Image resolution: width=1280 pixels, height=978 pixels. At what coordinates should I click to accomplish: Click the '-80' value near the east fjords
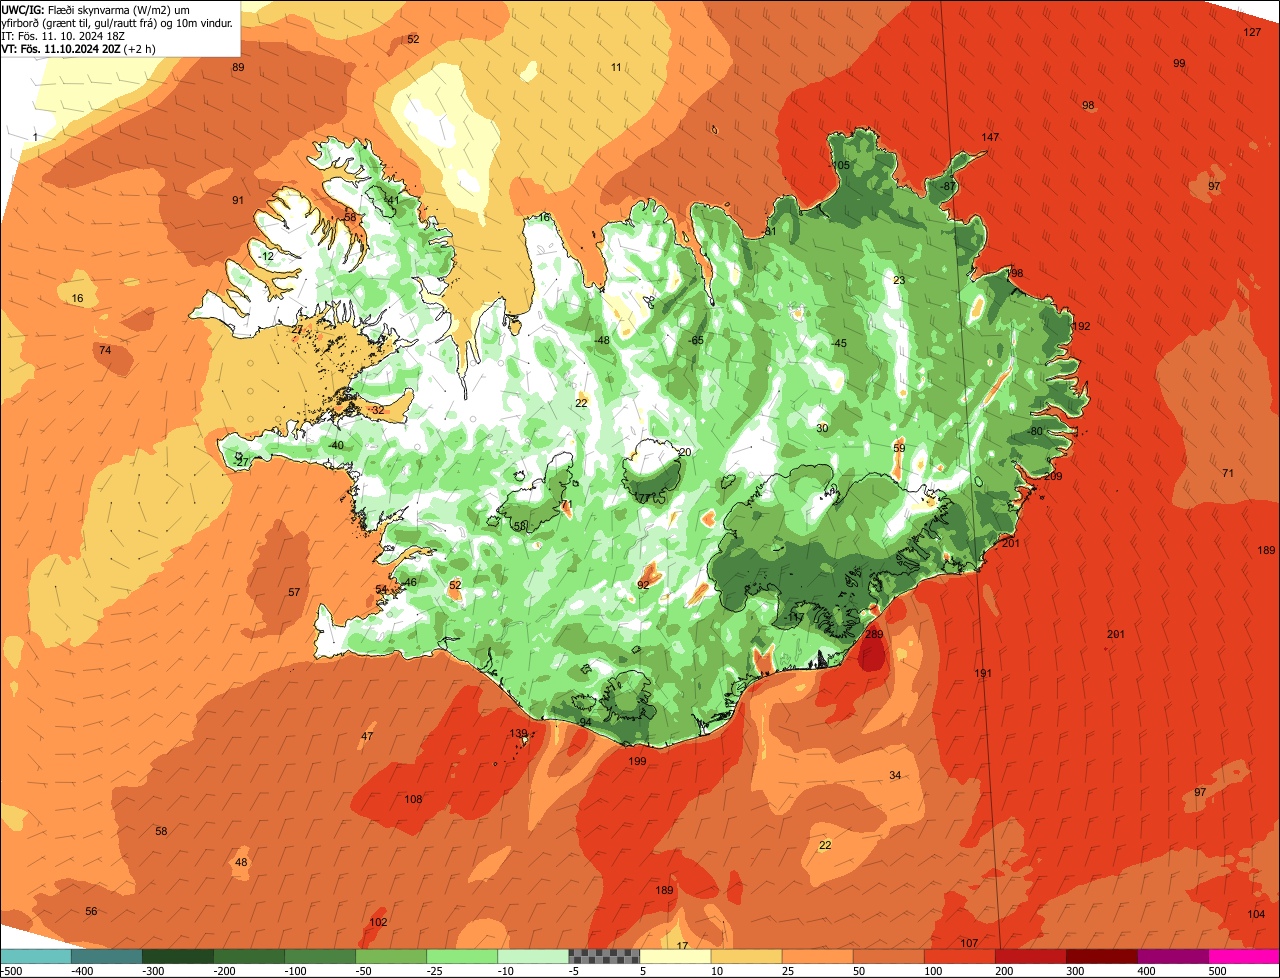(x=1035, y=431)
